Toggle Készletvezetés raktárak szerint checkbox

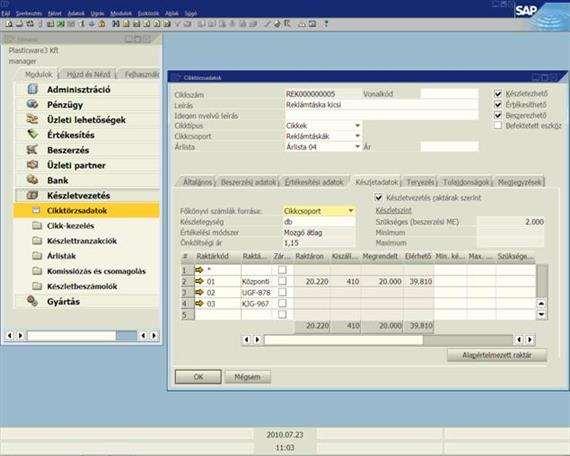378,198
